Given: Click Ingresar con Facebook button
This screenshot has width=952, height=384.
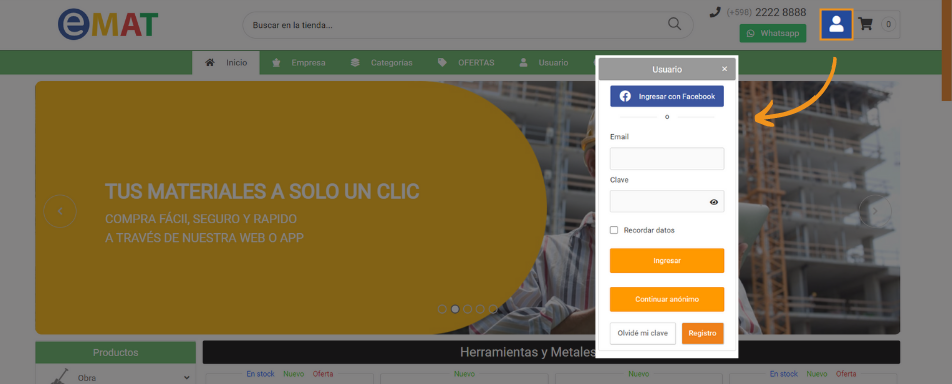Looking at the screenshot, I should click(x=667, y=97).
